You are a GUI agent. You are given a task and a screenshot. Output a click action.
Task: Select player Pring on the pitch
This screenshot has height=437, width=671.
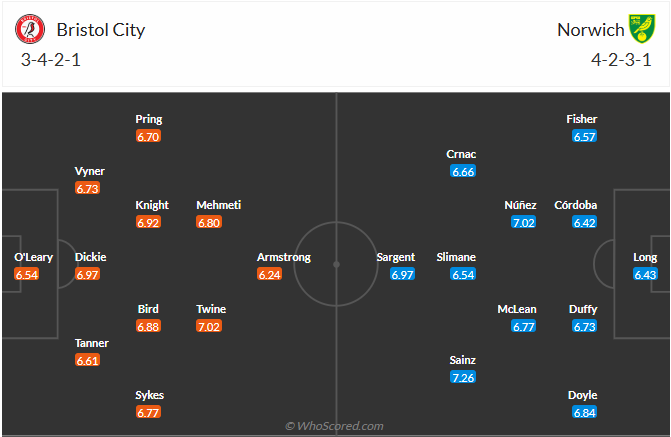(x=149, y=119)
